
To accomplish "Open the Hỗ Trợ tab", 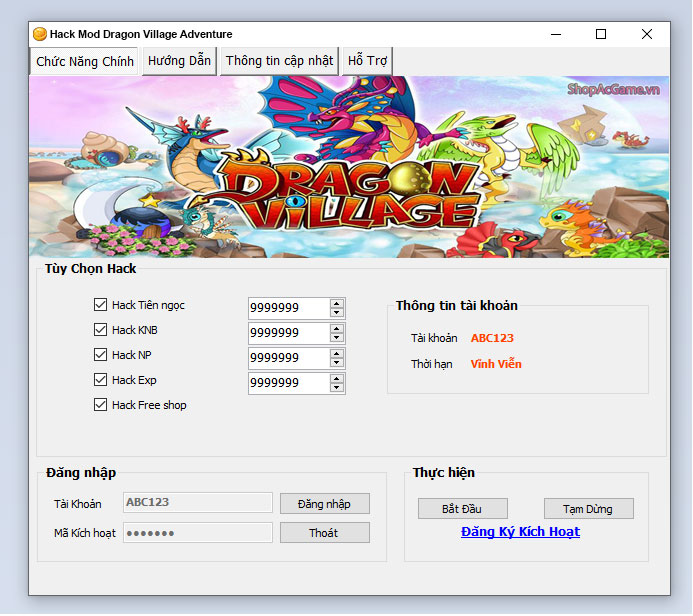I will (x=367, y=61).
